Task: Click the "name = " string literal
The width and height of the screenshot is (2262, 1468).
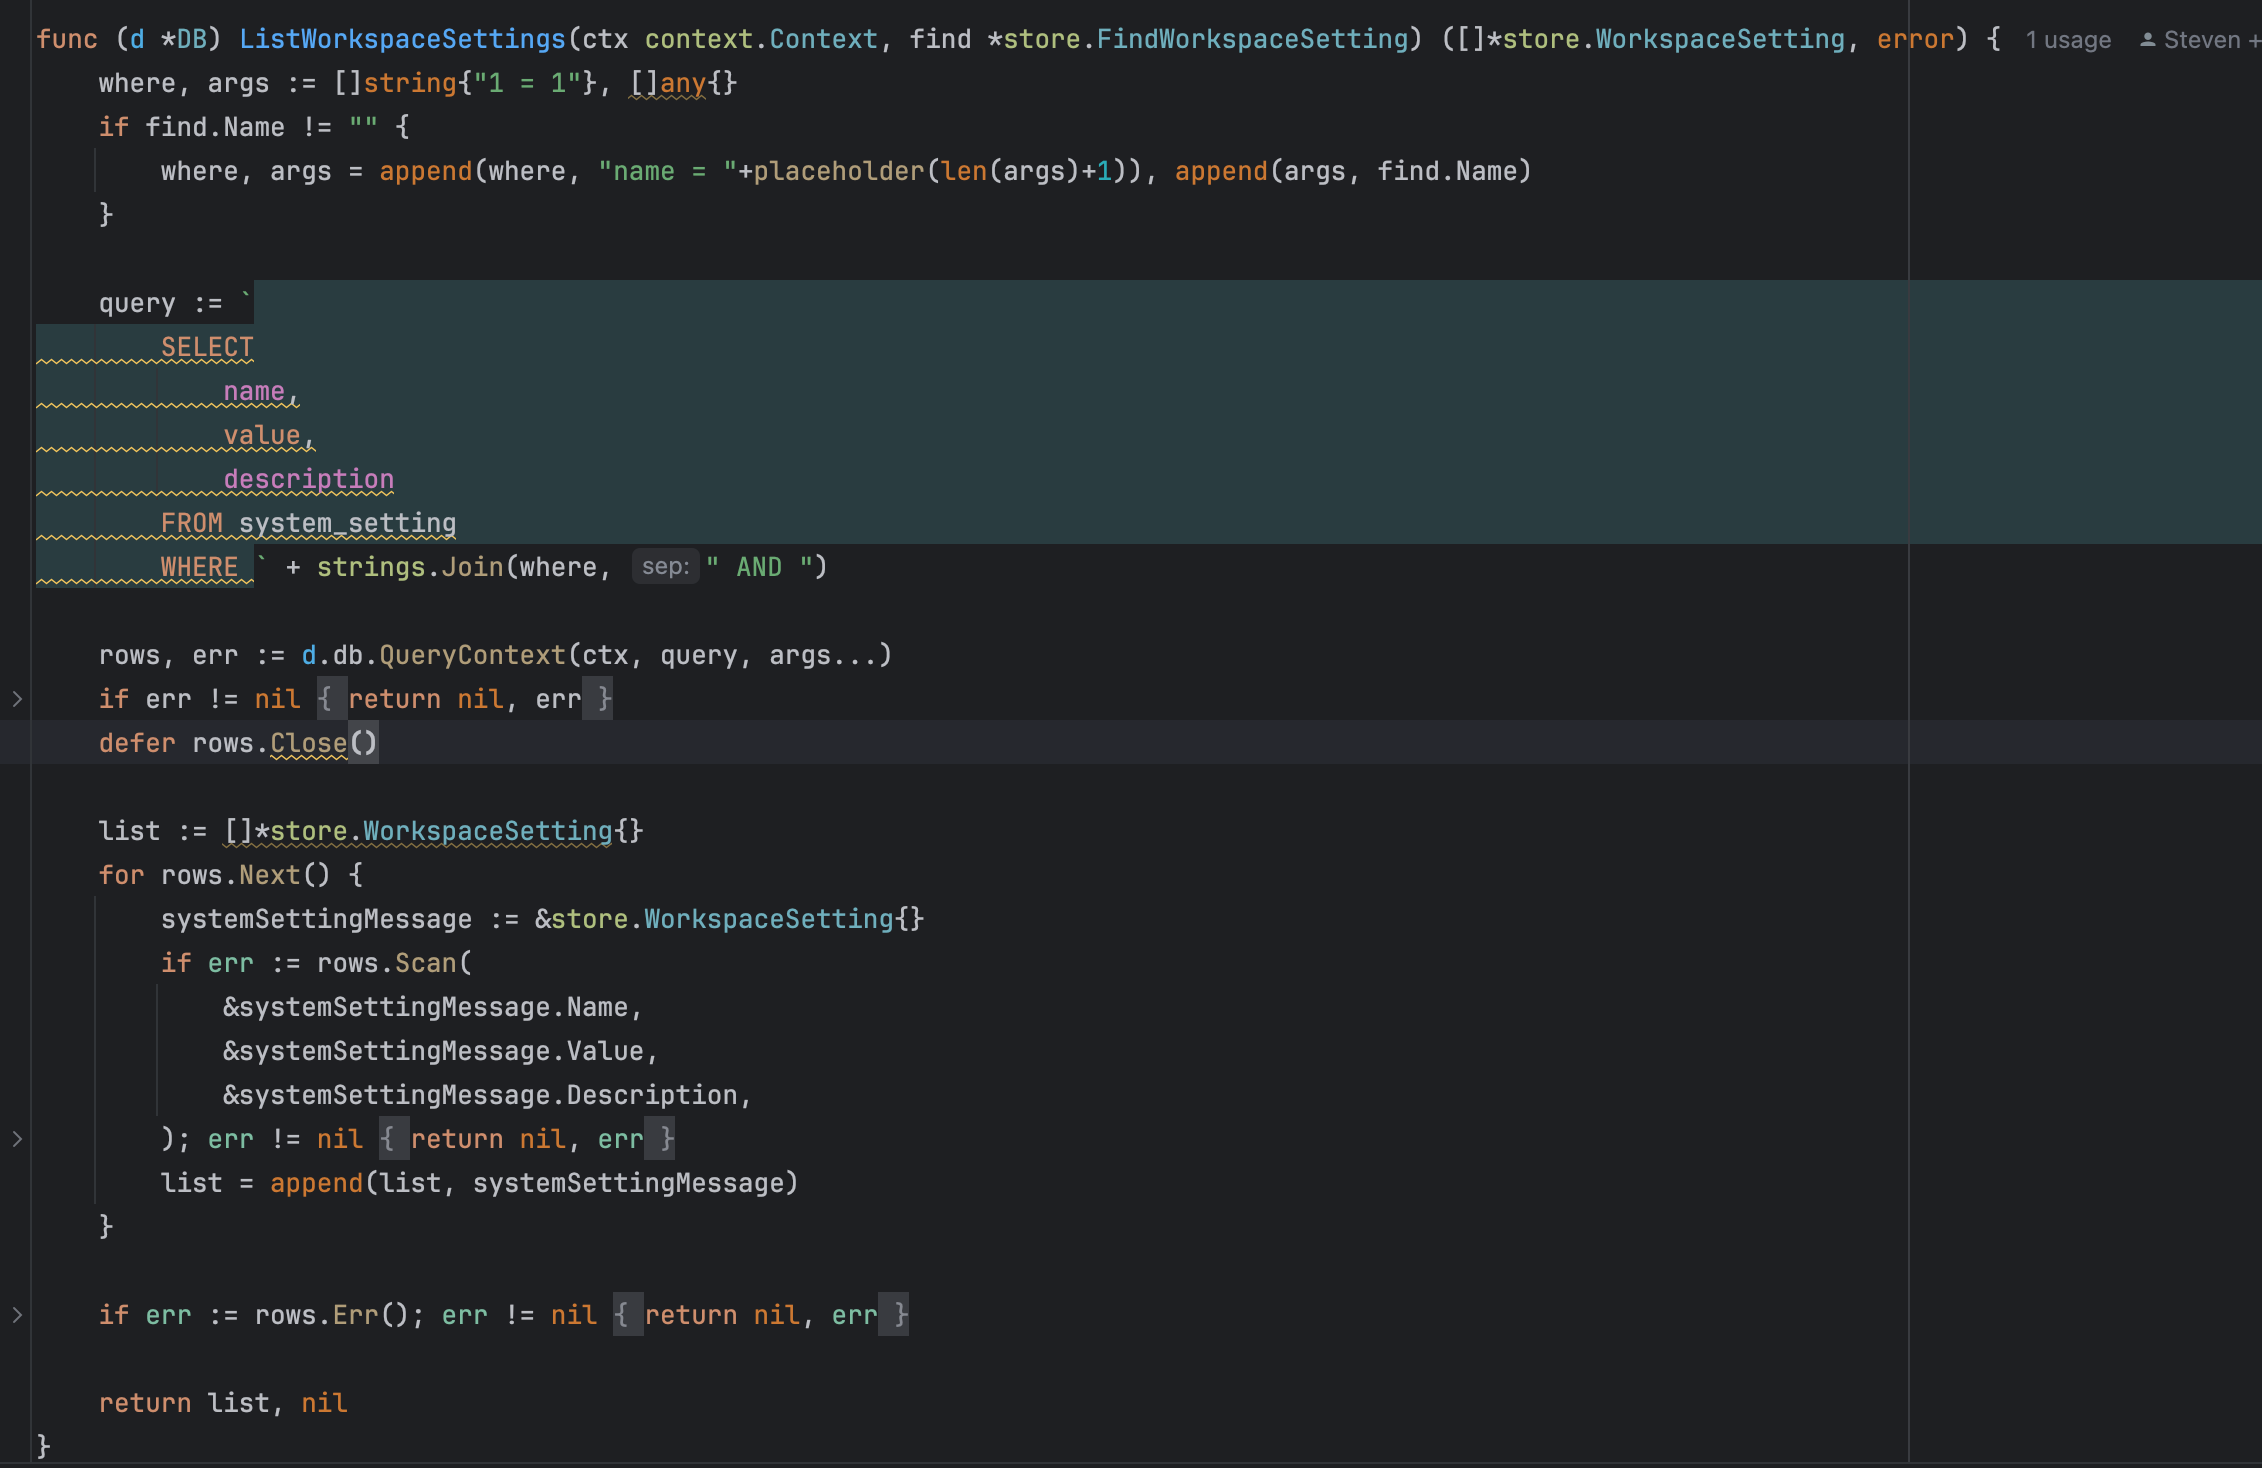Action: 667,171
